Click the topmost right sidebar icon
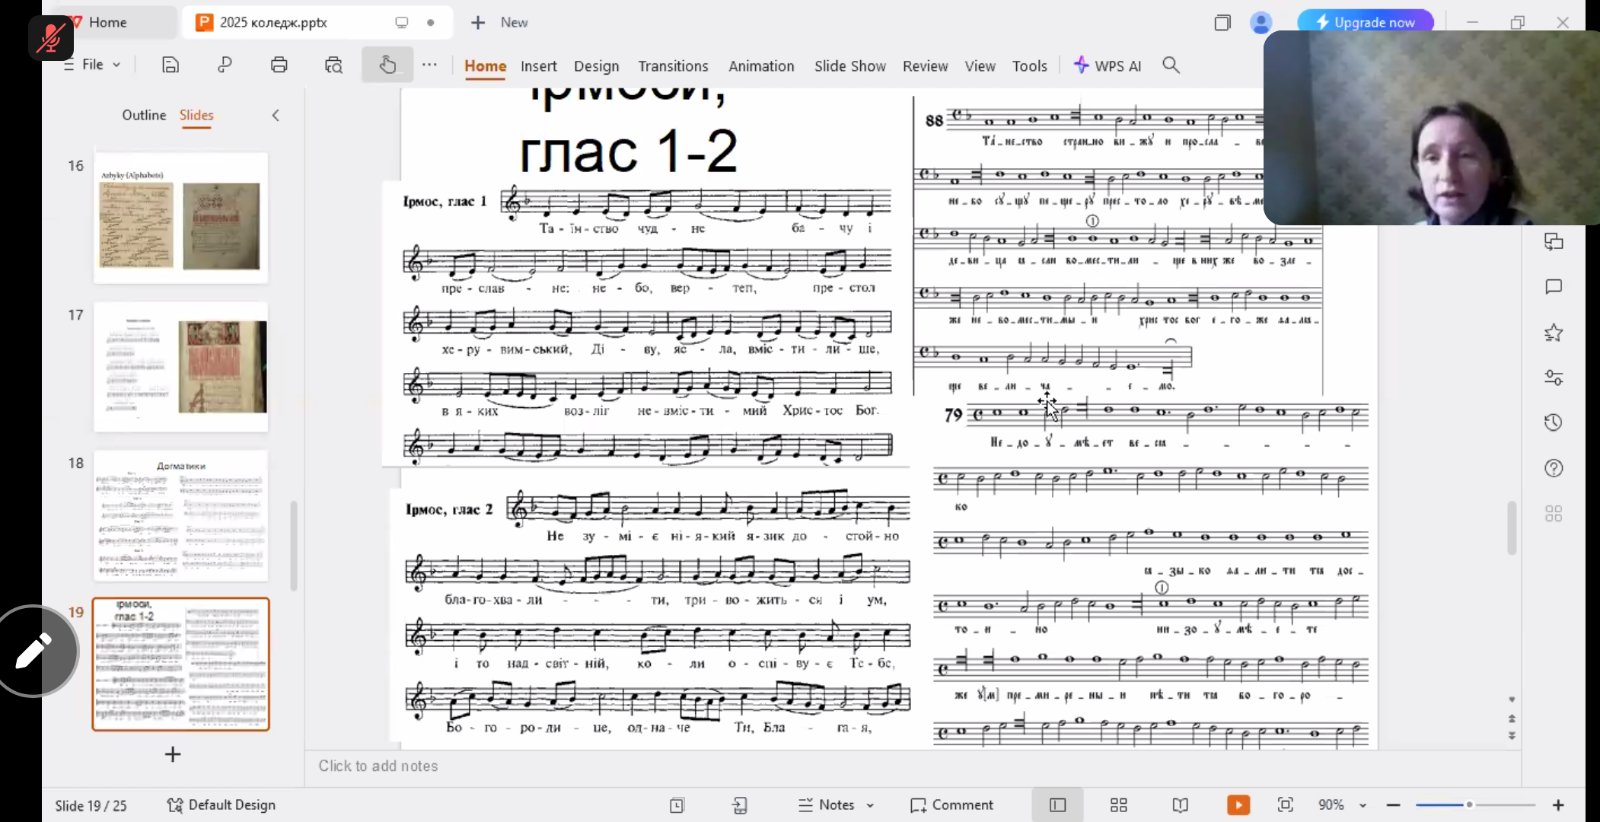 click(x=1553, y=242)
